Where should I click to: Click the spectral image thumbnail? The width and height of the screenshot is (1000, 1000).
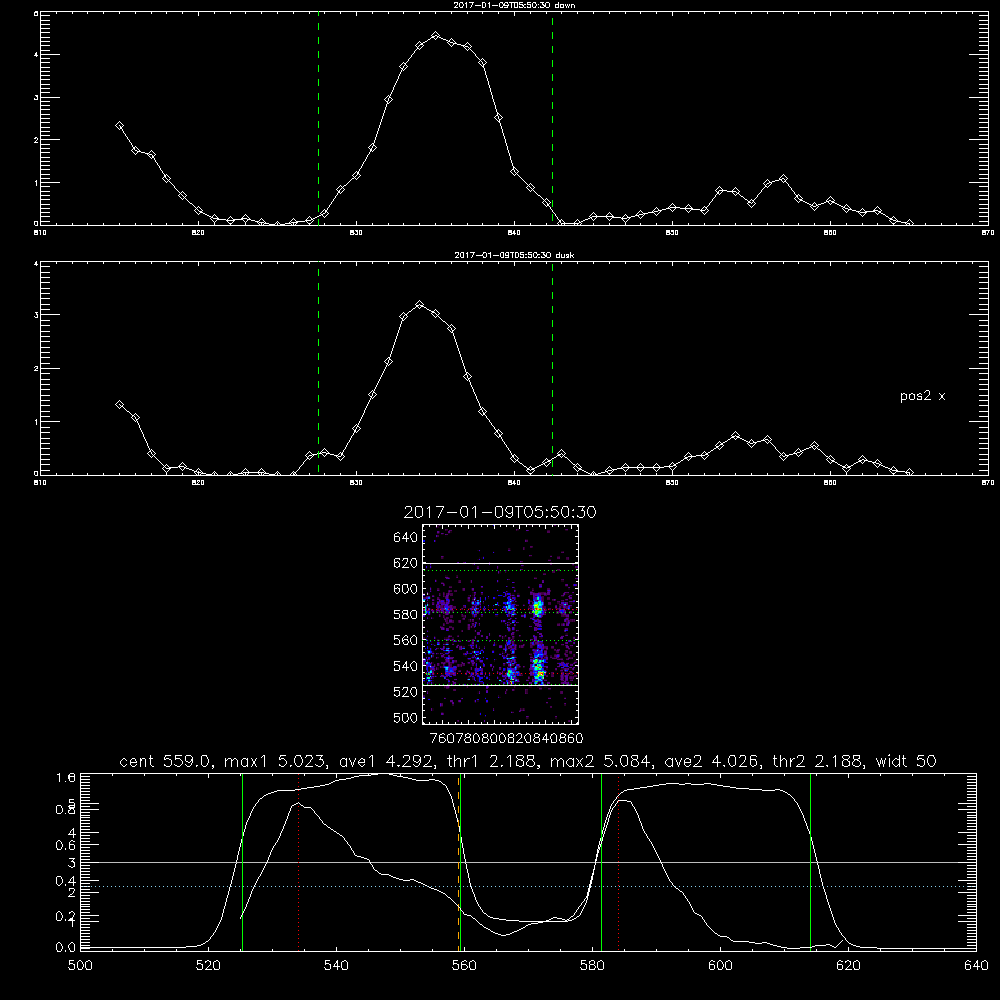coord(500,624)
